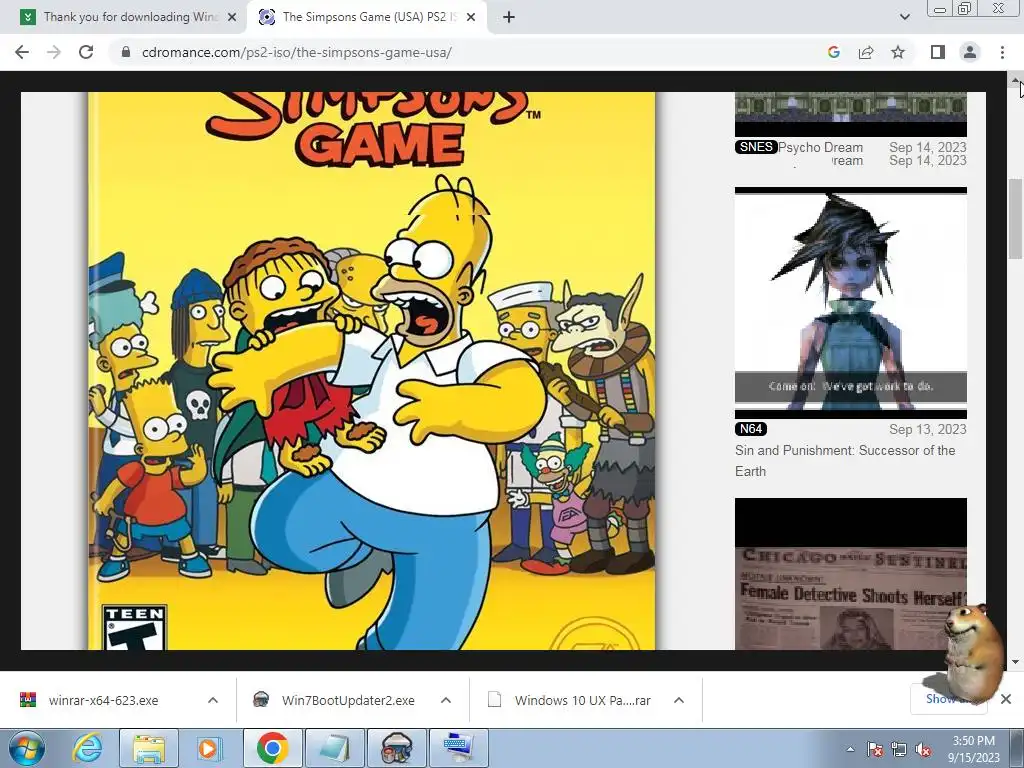The image size is (1024, 768).
Task: Open Action Center flag icon in tray
Action: coord(874,749)
